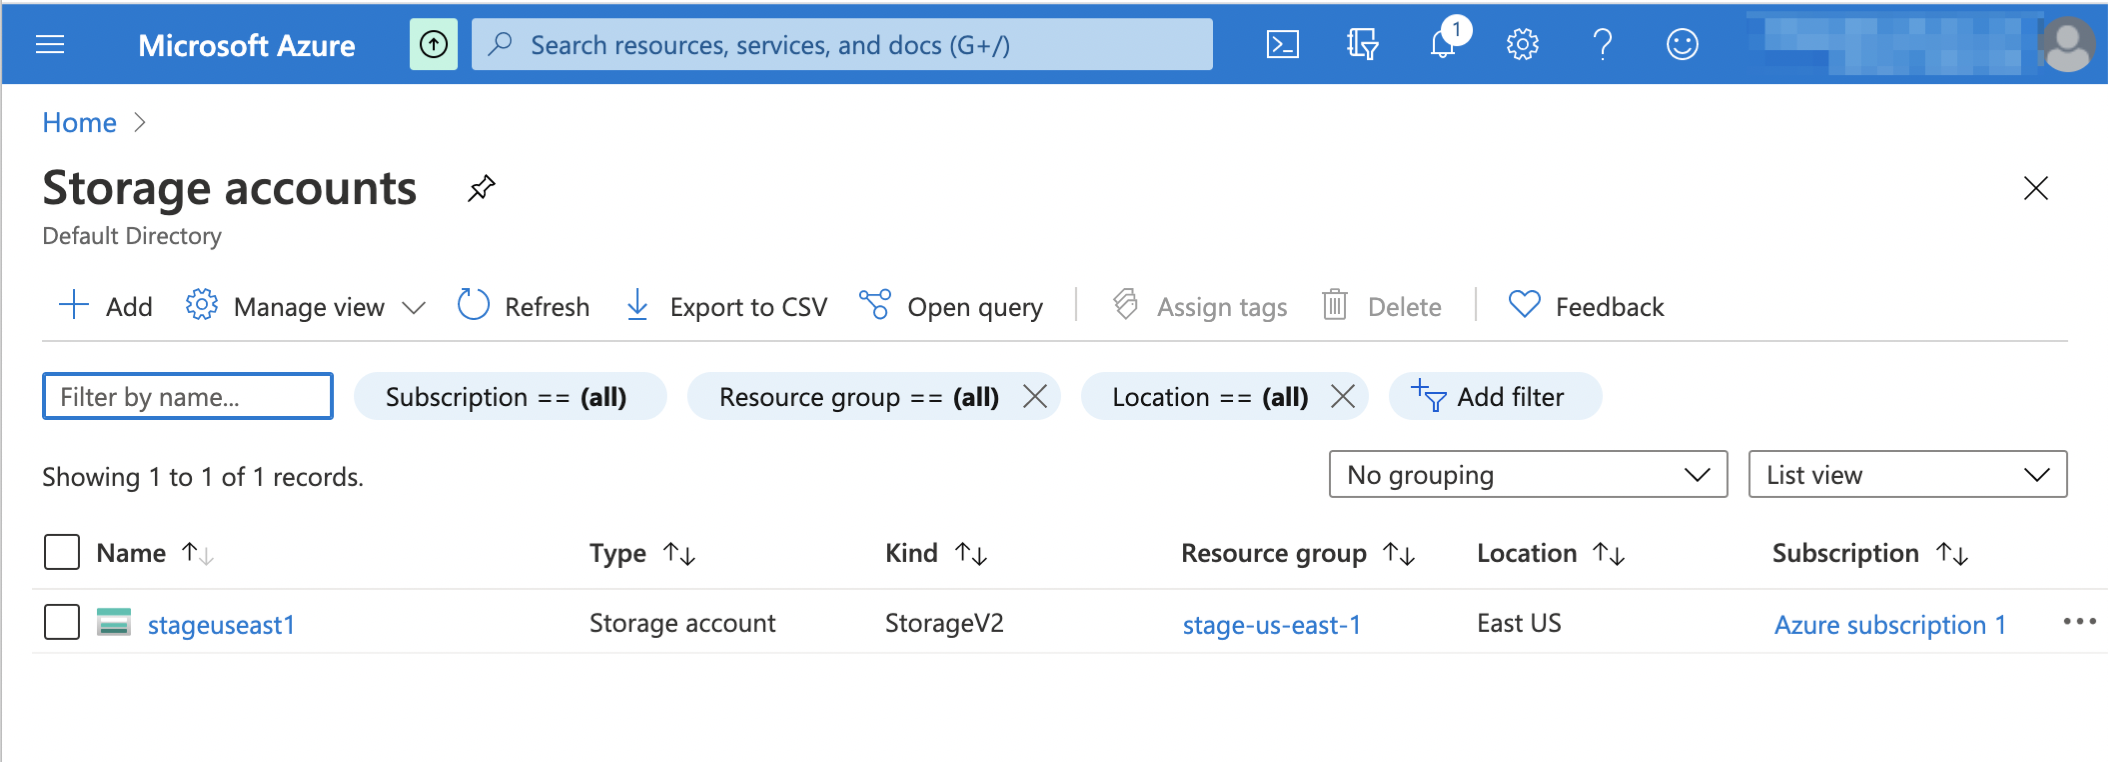Click the Feedback heart button

pos(1586,306)
